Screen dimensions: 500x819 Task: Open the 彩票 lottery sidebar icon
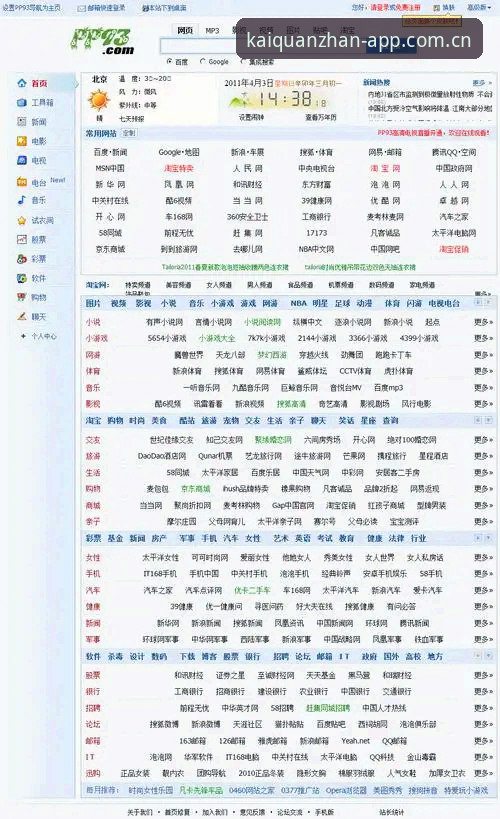click(22, 259)
